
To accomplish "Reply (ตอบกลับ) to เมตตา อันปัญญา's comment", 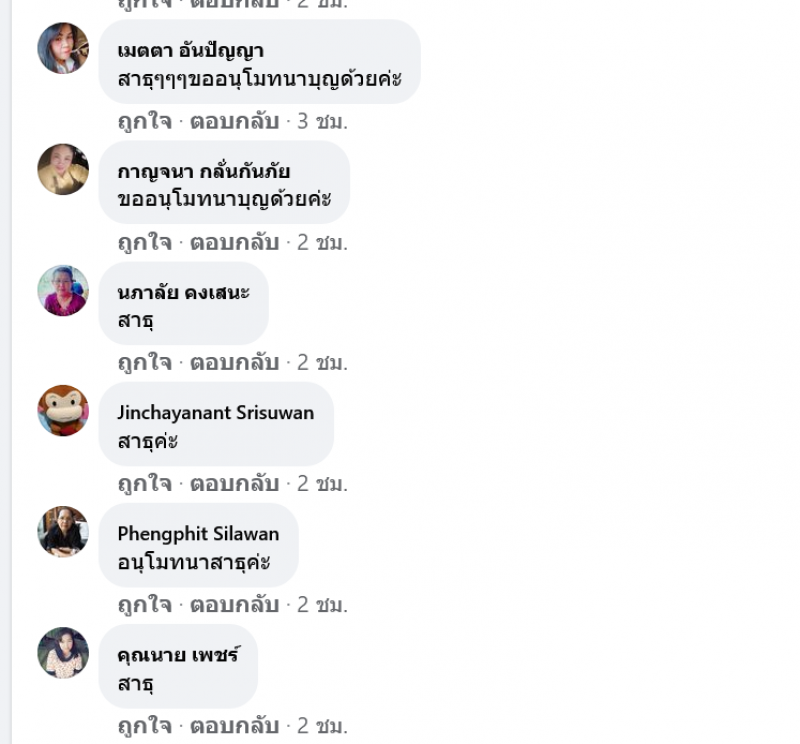I will 234,122.
